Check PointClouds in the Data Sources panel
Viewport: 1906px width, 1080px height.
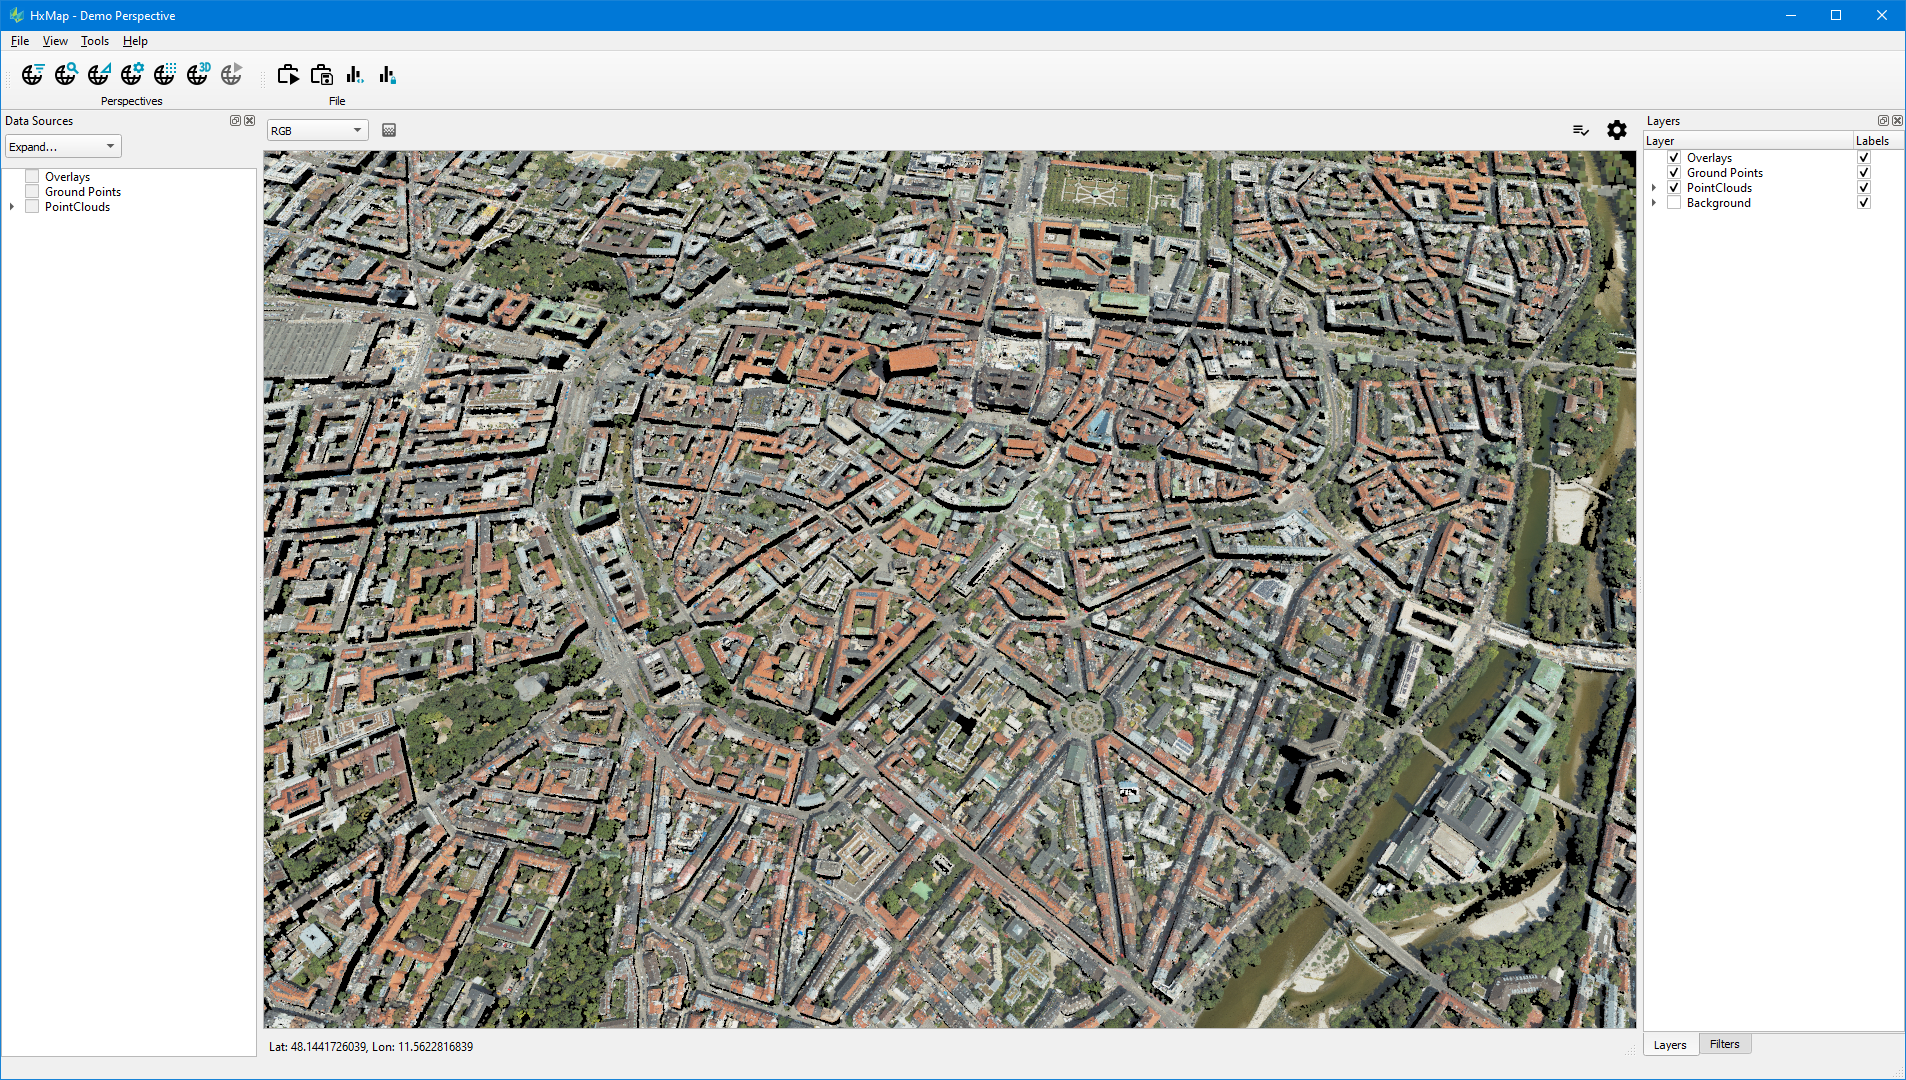32,207
